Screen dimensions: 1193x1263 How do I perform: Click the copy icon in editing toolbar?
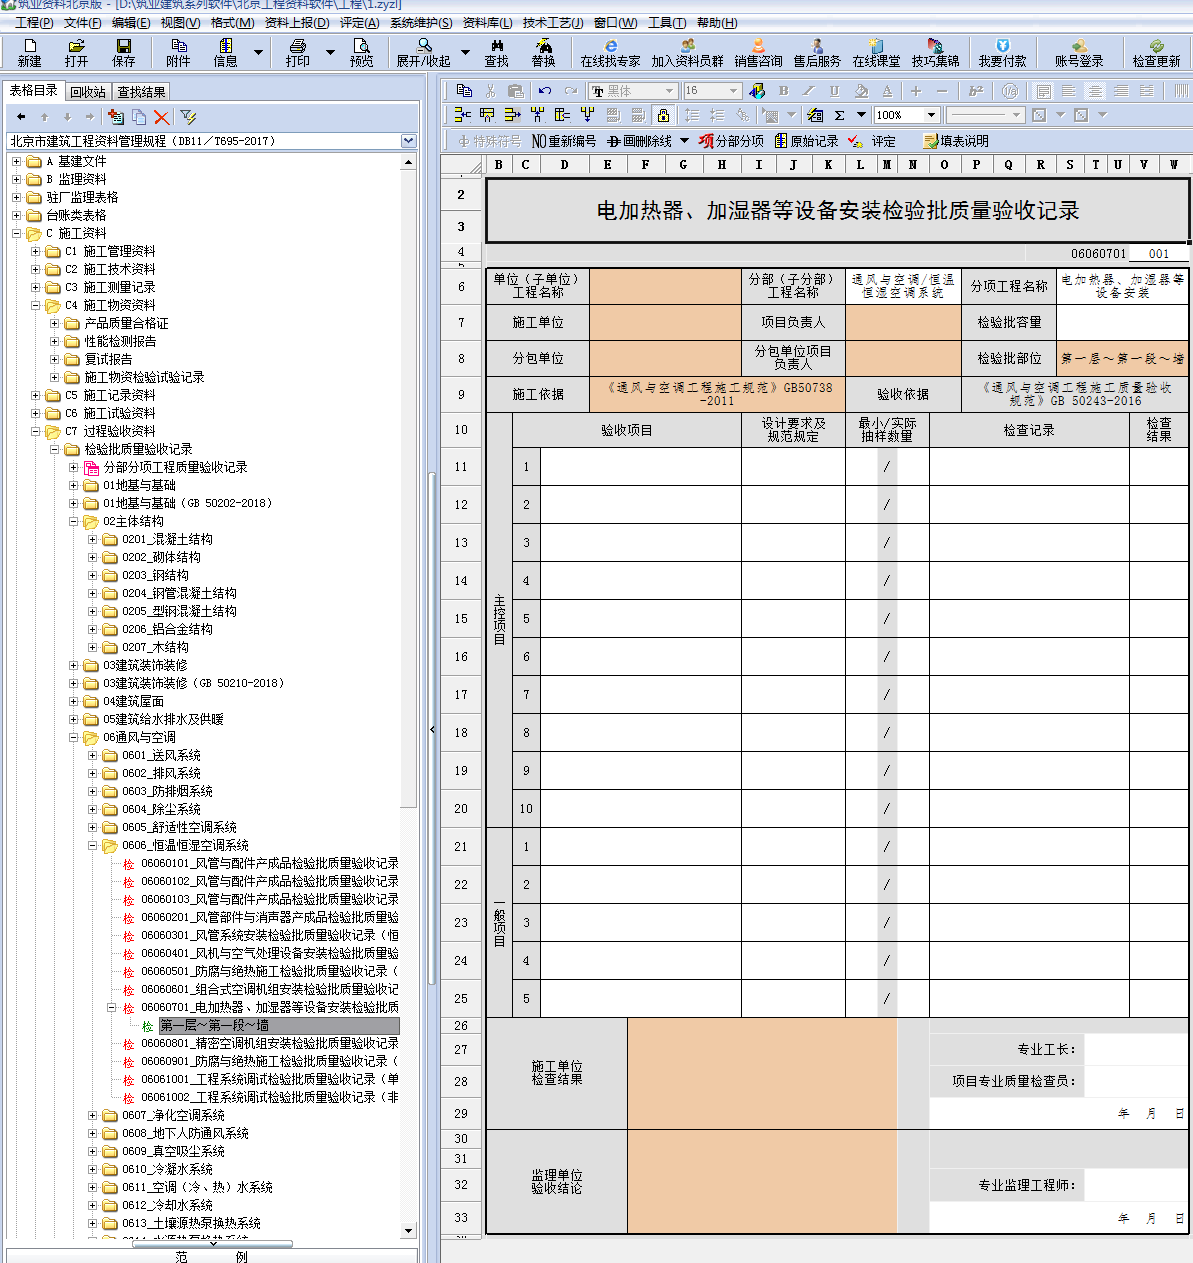[x=465, y=90]
